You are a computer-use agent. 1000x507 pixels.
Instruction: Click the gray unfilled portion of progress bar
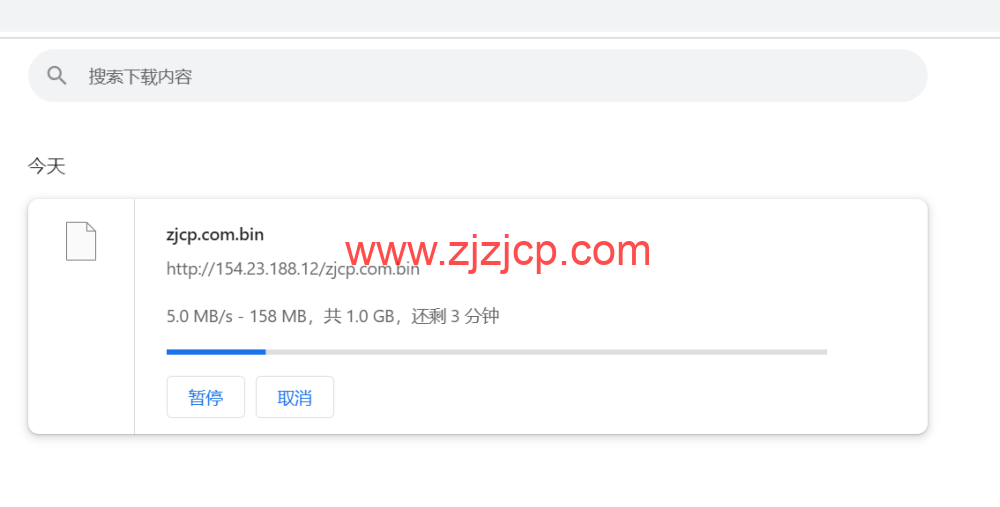(x=547, y=352)
